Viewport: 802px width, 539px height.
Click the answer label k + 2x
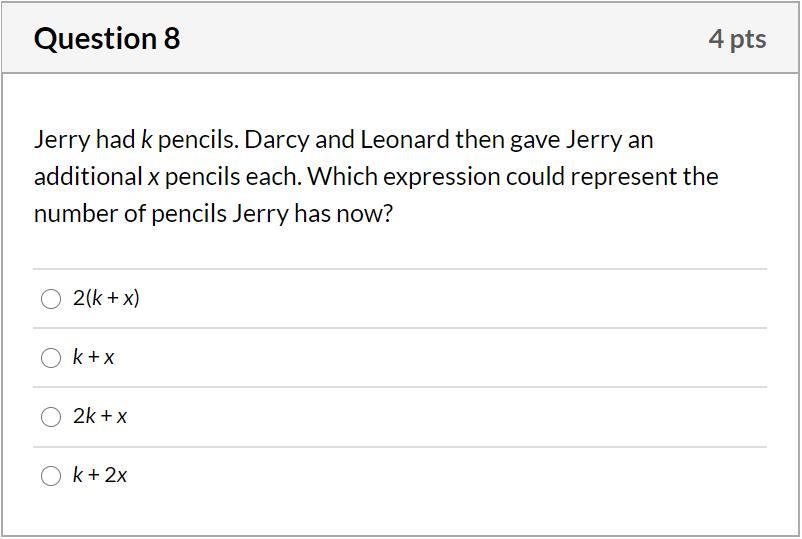pos(100,475)
